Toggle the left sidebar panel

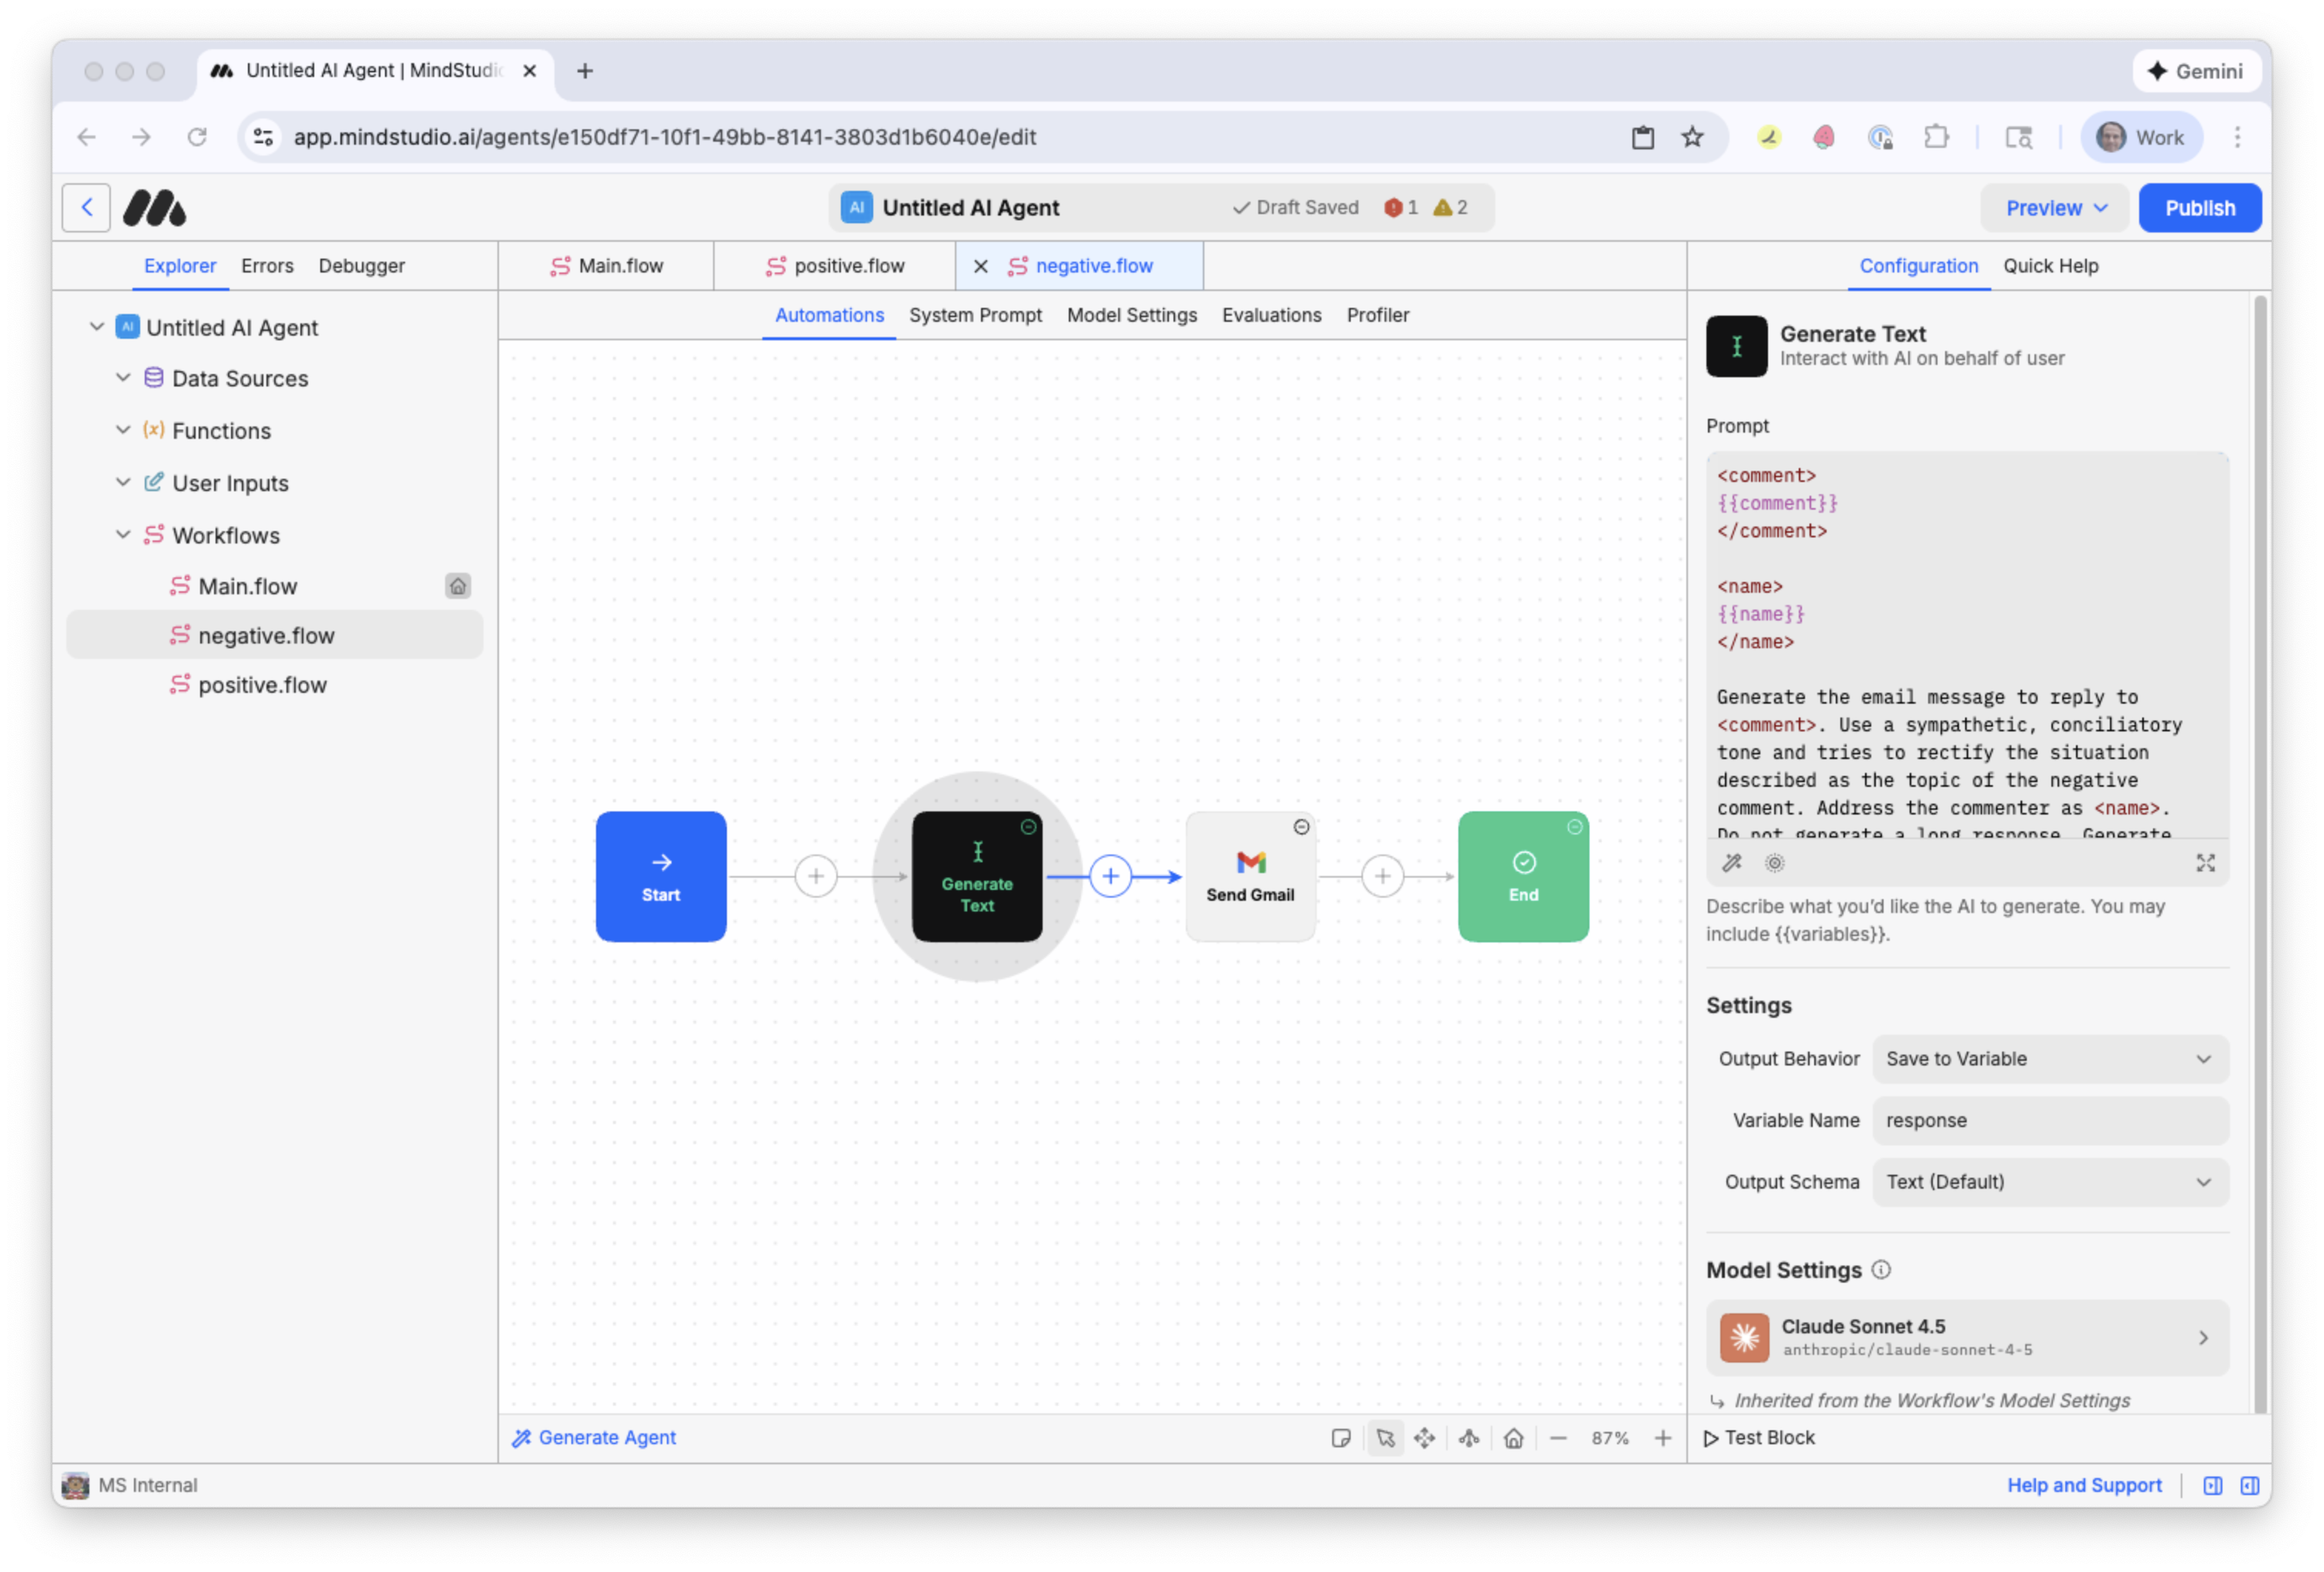click(x=2212, y=1485)
